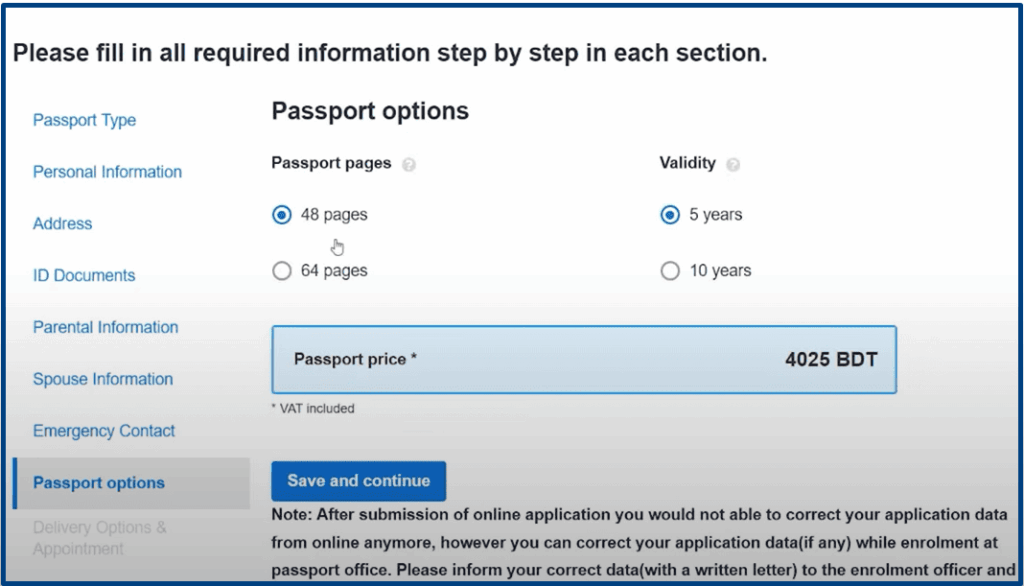Click the 48 pages label text
Screen dimensions: 1024x586
point(334,215)
